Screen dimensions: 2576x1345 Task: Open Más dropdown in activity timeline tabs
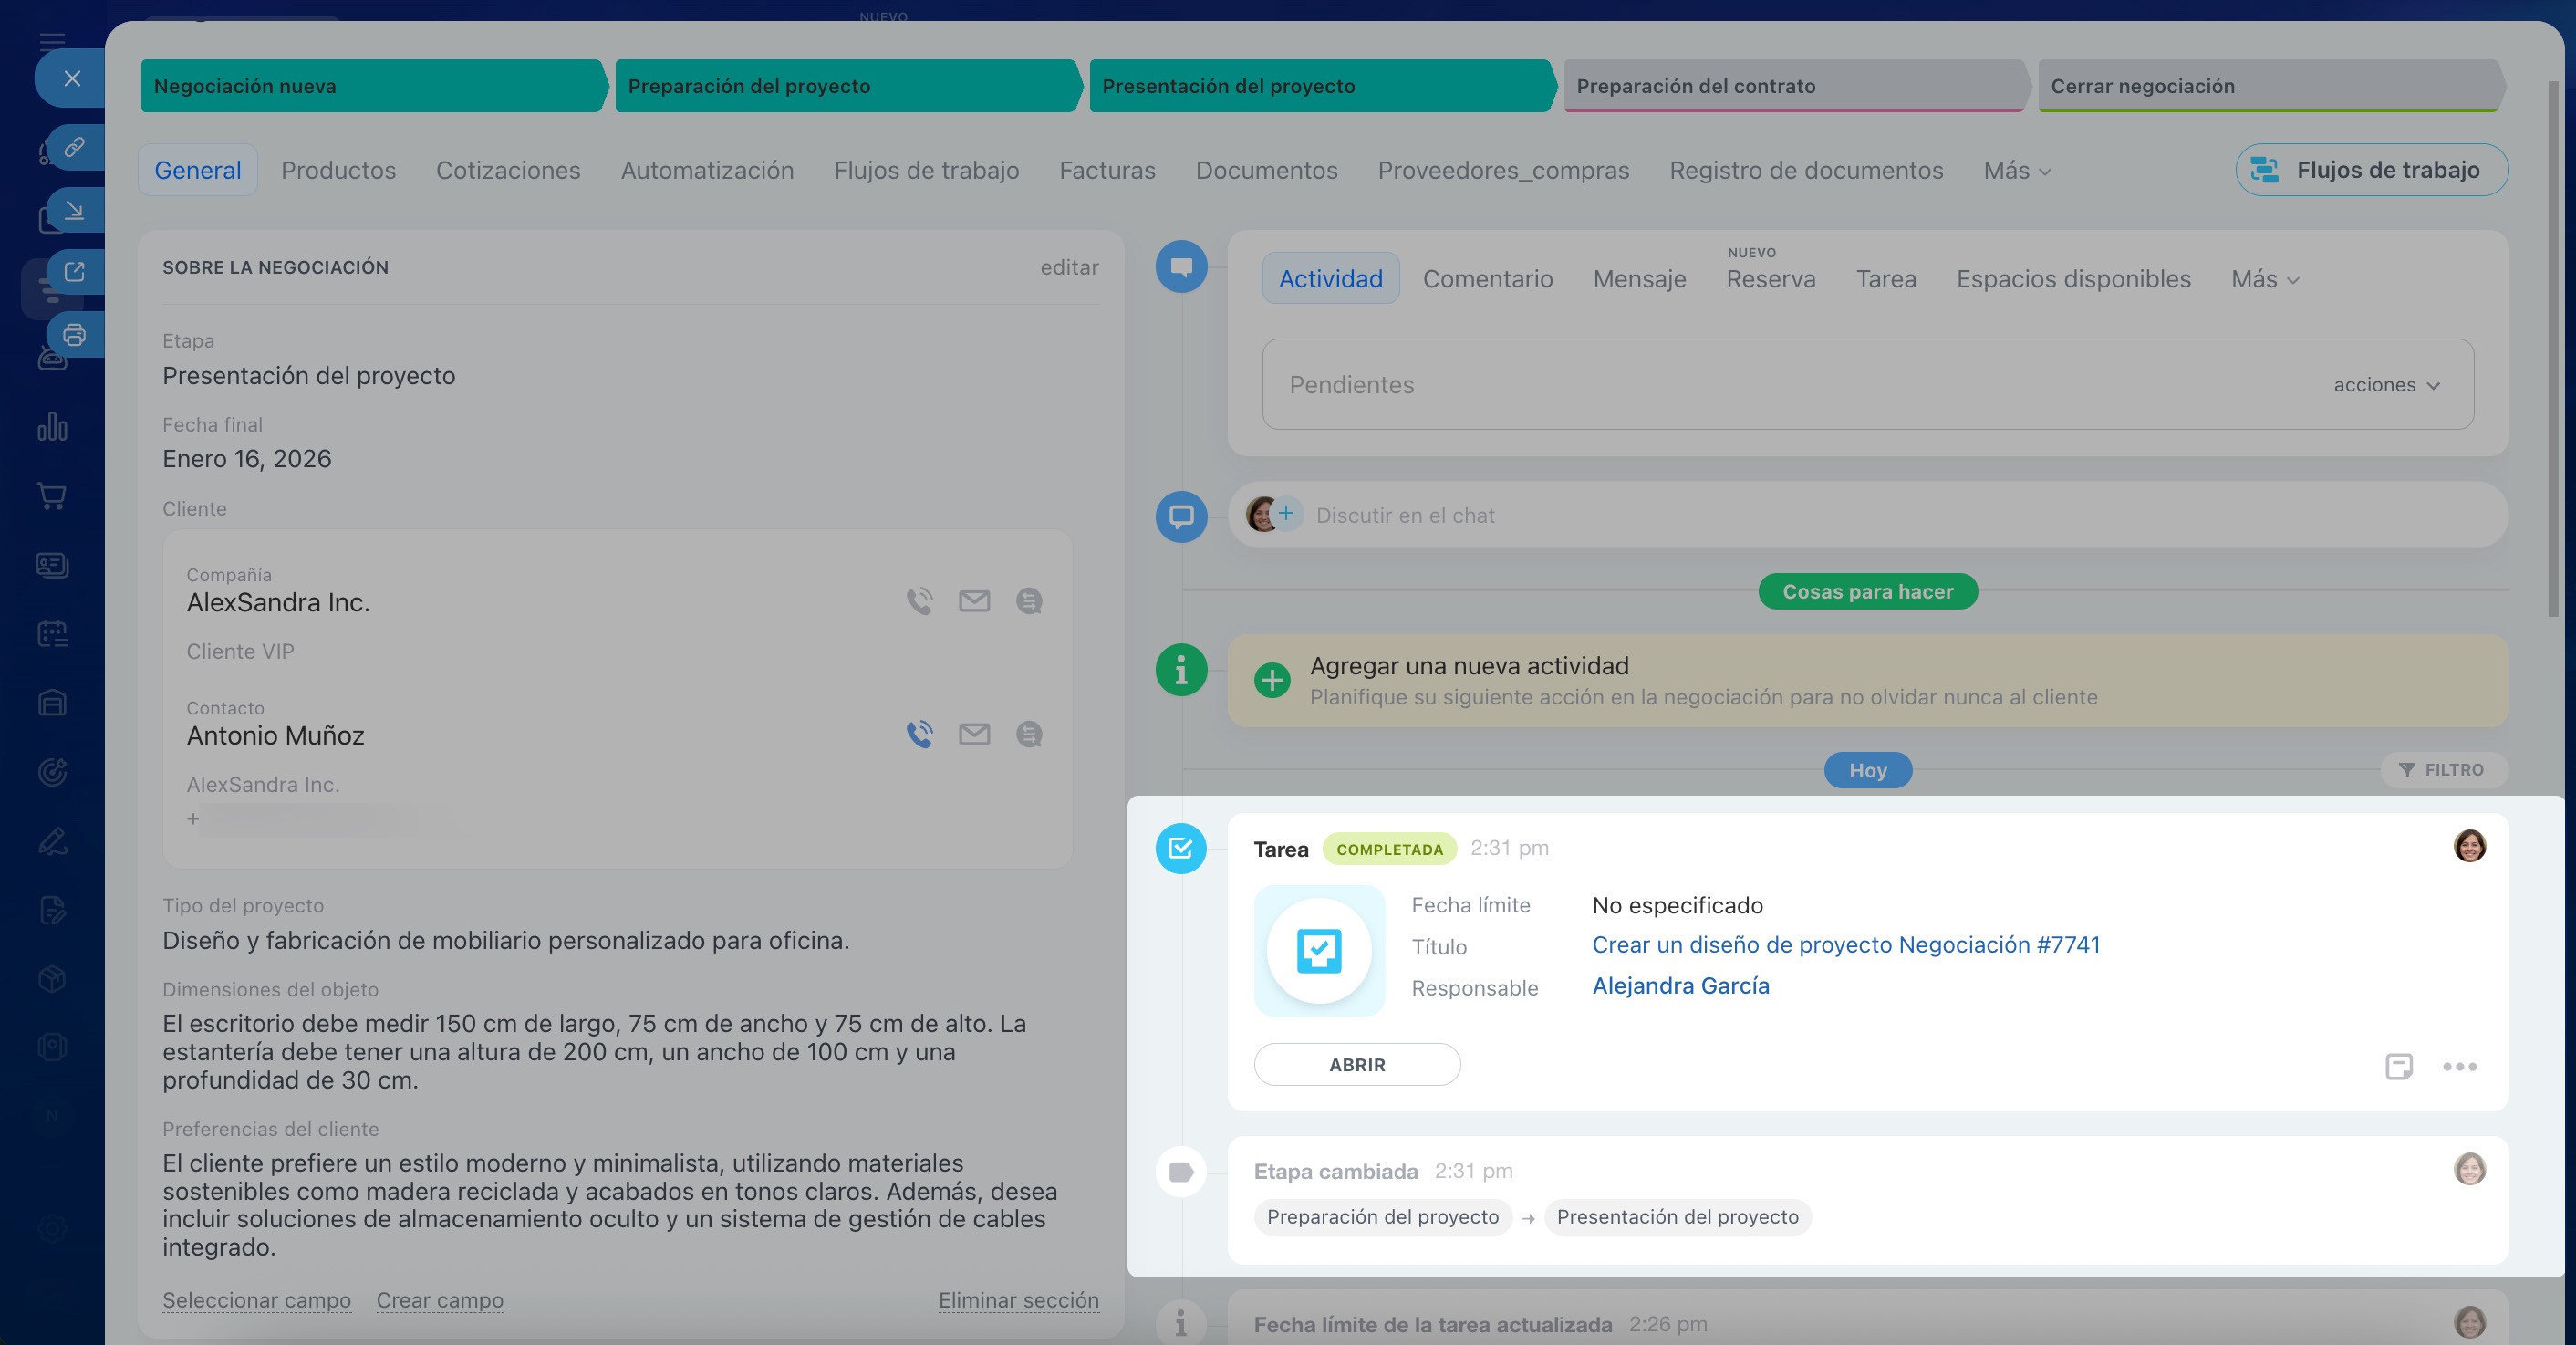pos(2264,279)
